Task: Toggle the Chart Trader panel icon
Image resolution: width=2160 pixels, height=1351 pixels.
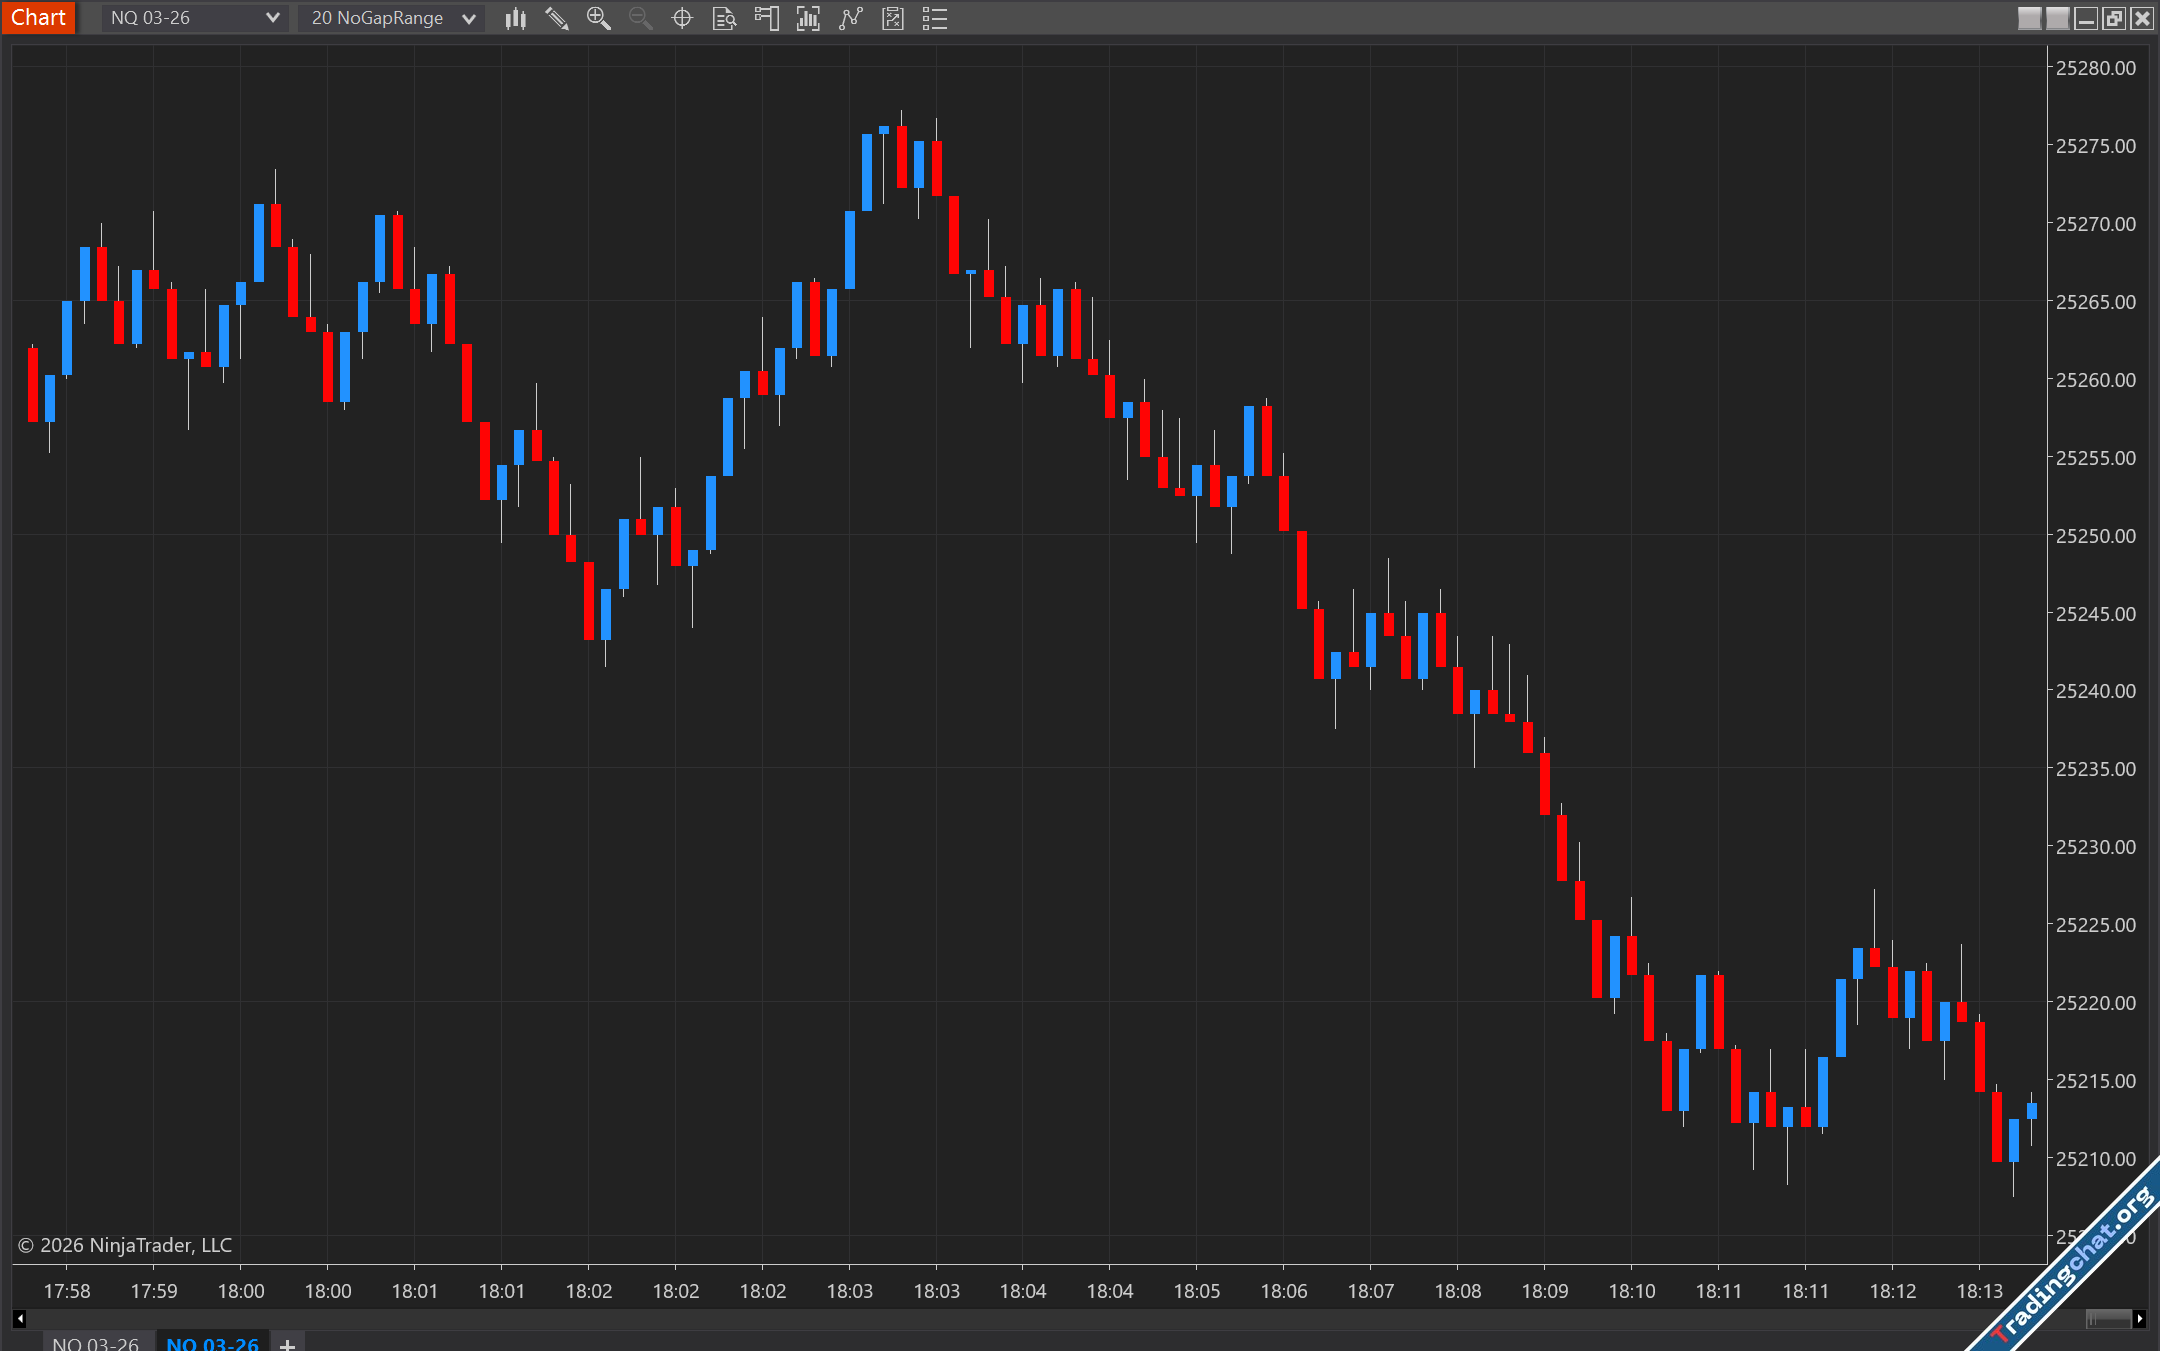Action: 766,18
